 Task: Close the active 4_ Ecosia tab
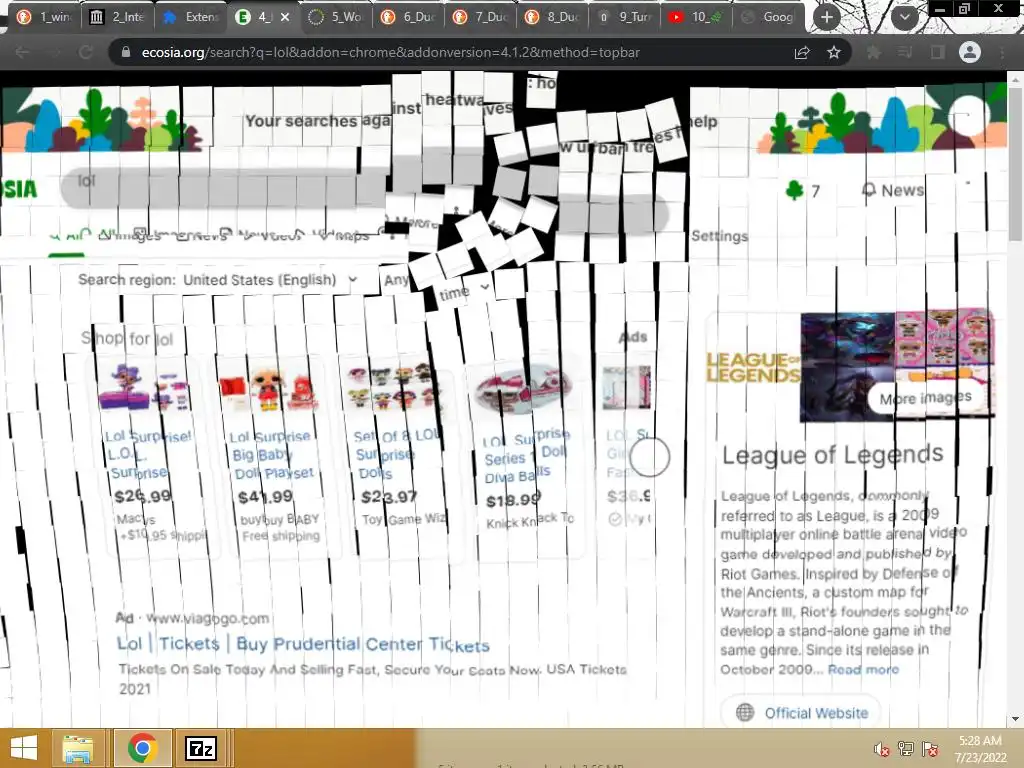point(285,17)
